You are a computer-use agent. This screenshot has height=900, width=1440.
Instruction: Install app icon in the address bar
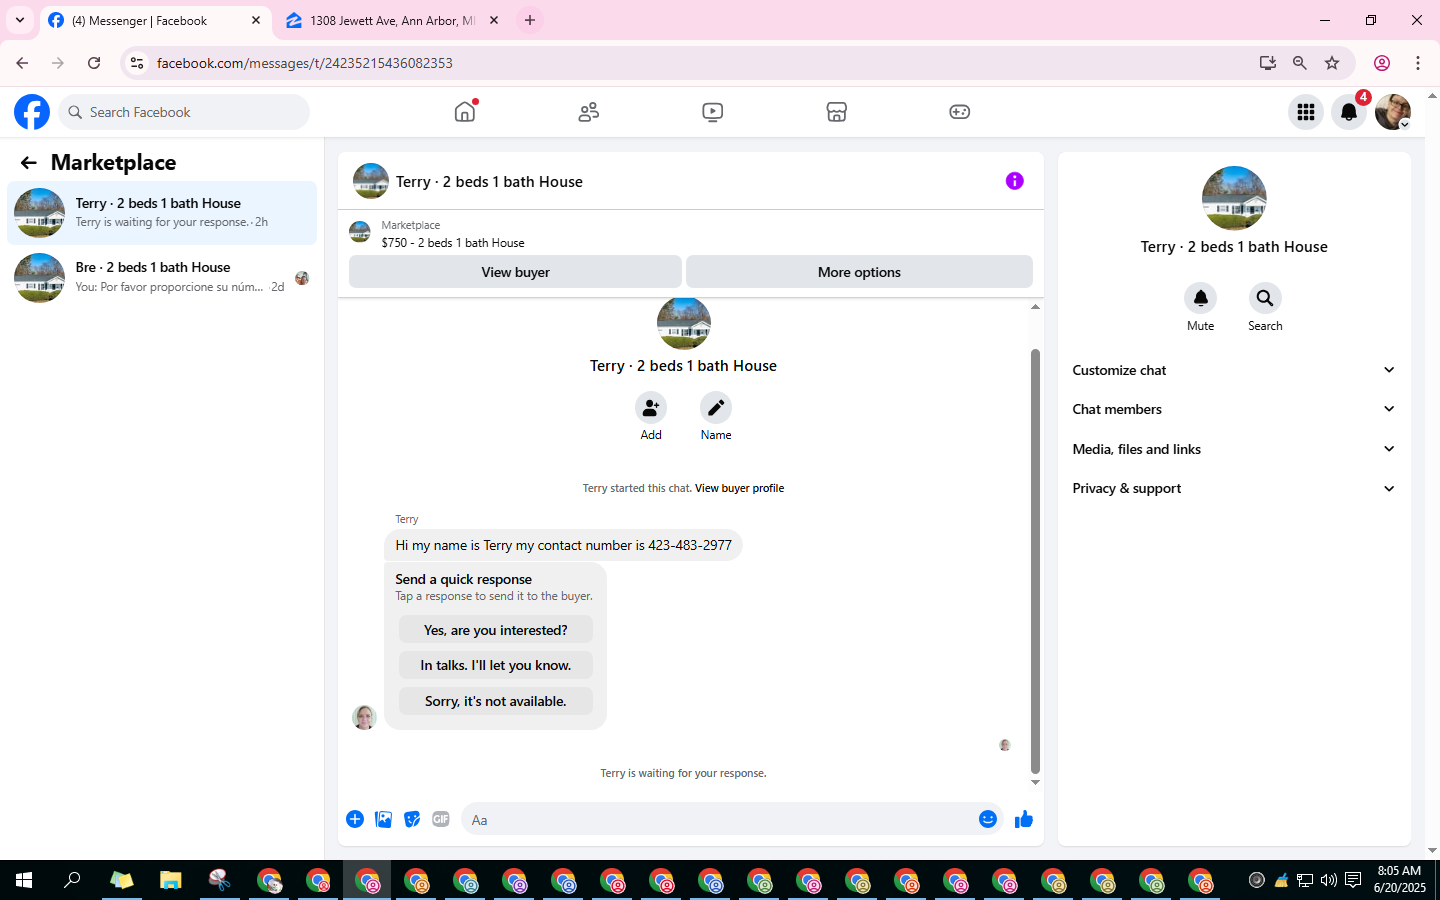click(1268, 63)
